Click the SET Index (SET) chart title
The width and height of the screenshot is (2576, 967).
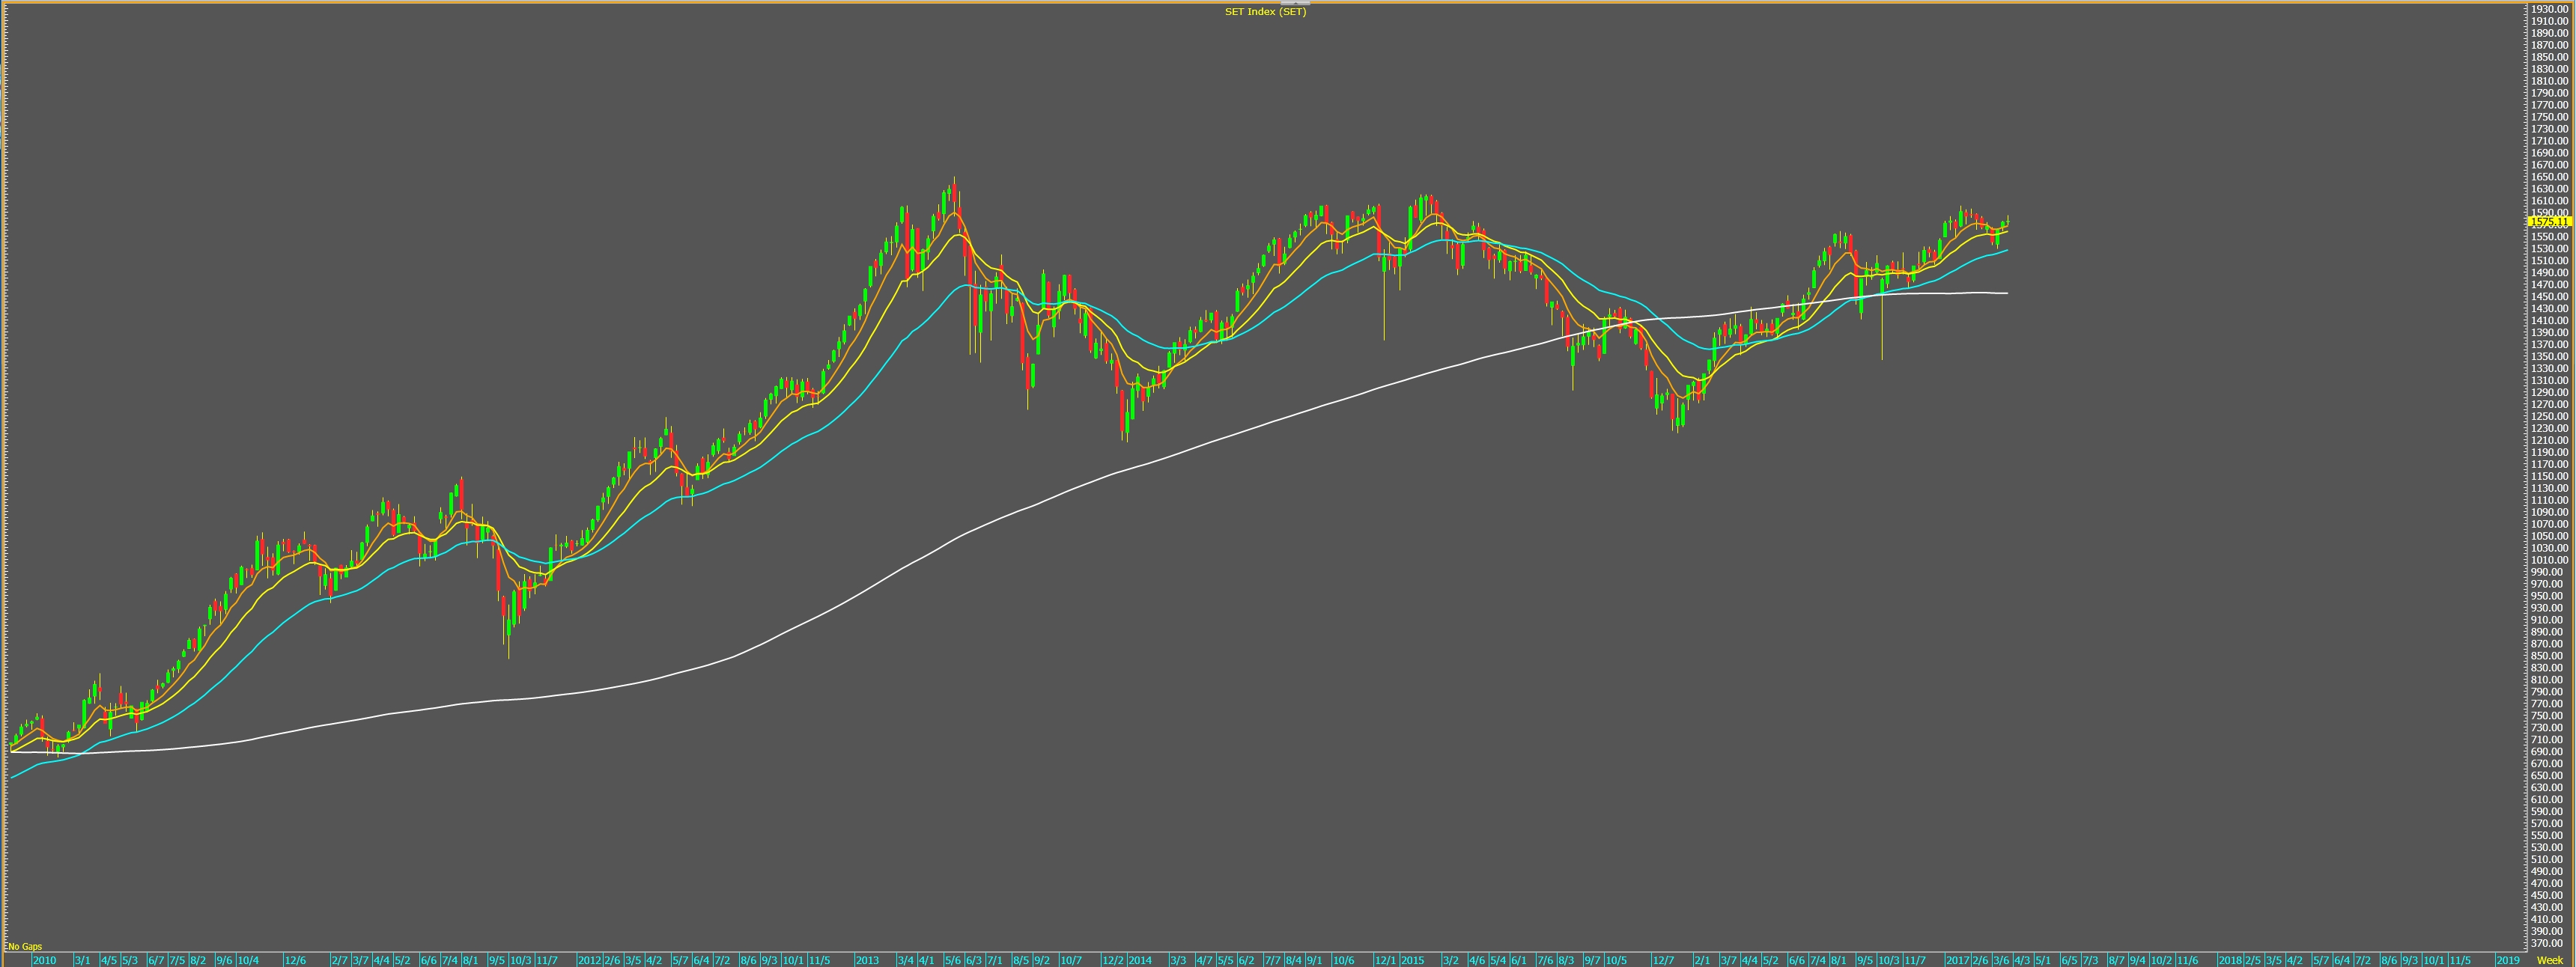click(x=1265, y=12)
